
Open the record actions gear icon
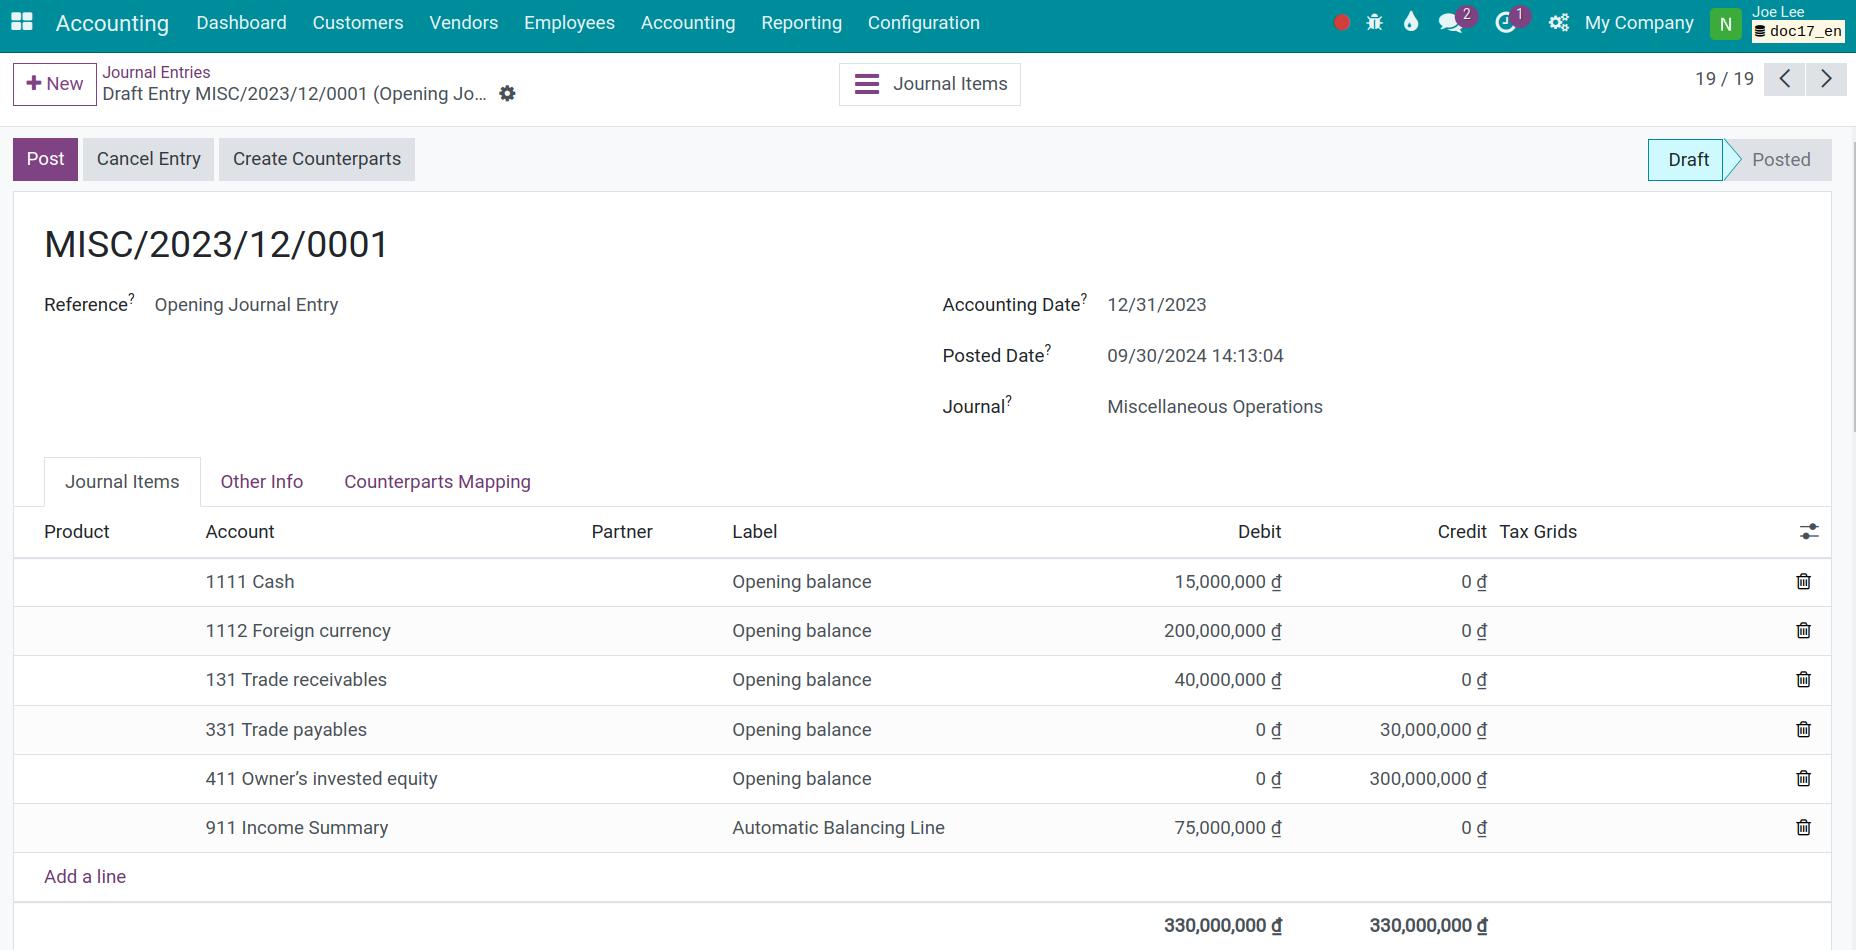click(x=507, y=93)
